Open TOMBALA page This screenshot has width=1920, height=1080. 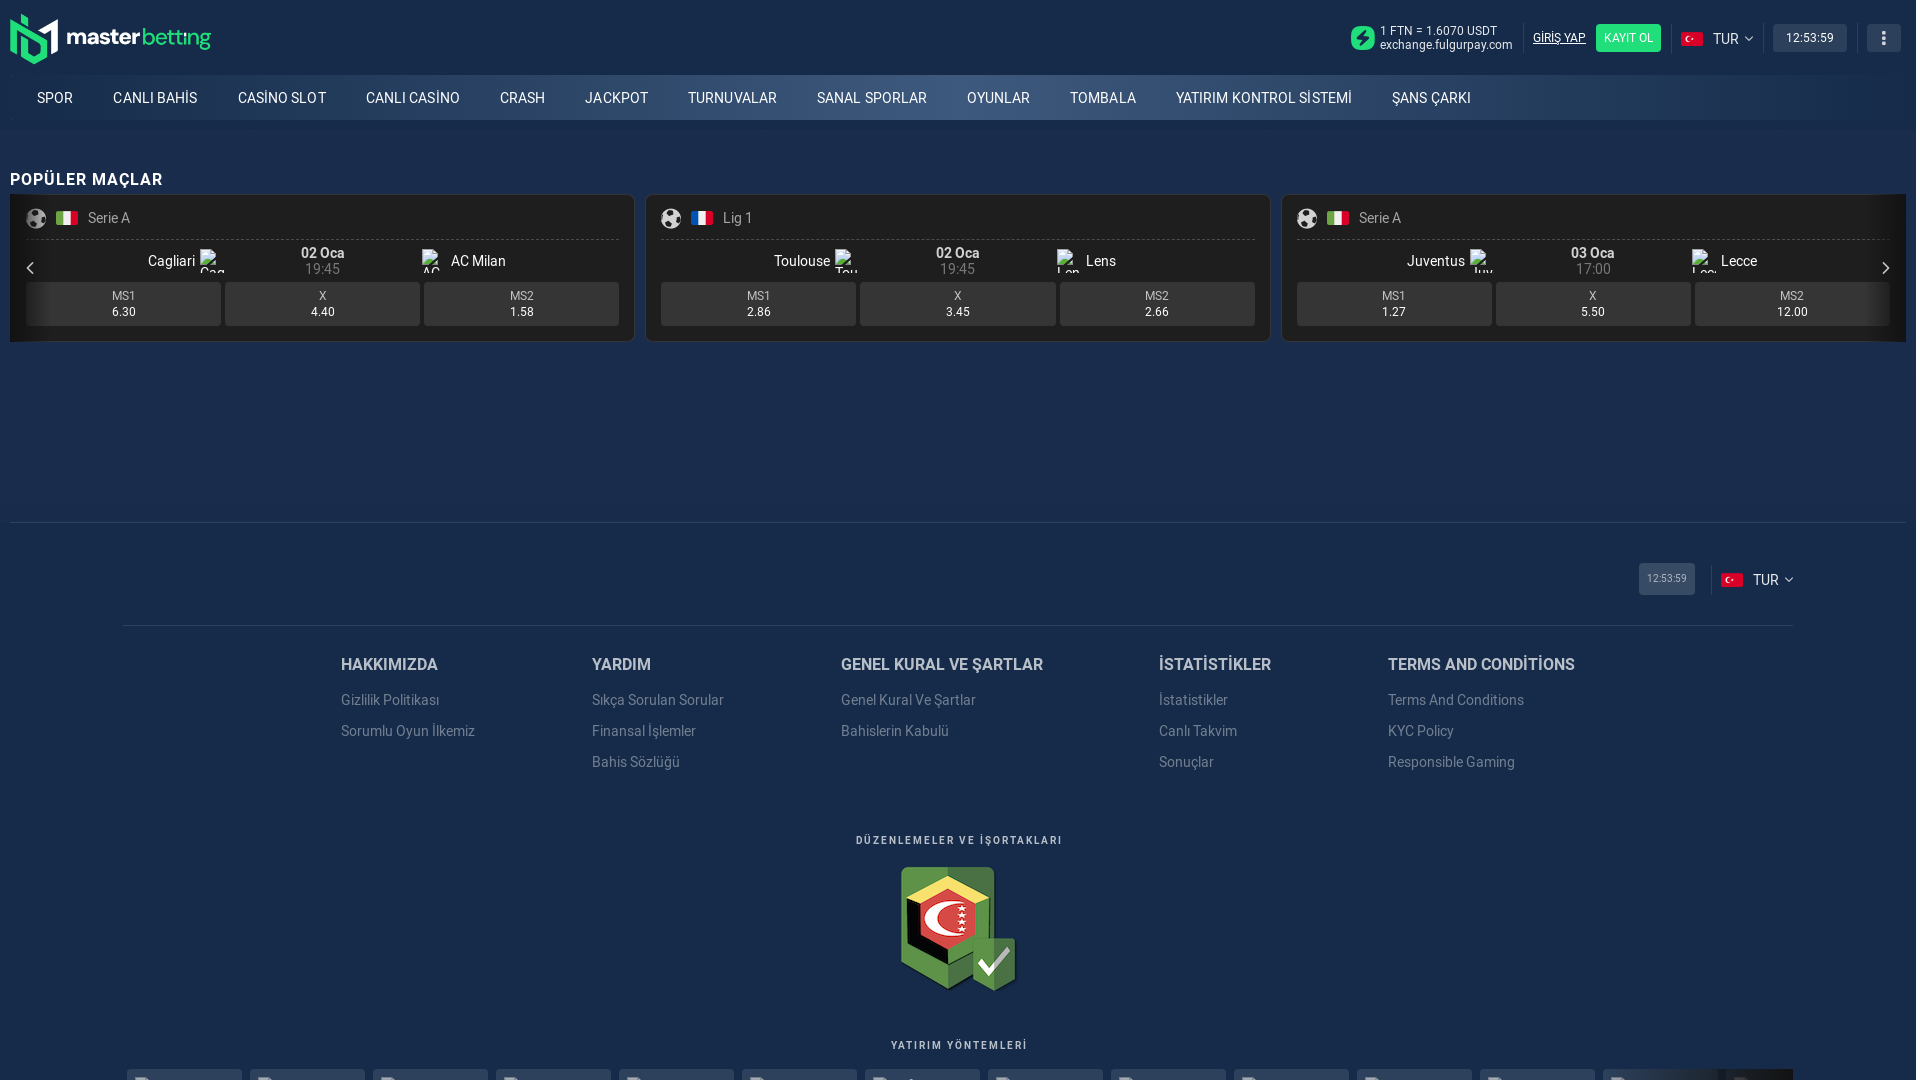coord(1103,98)
